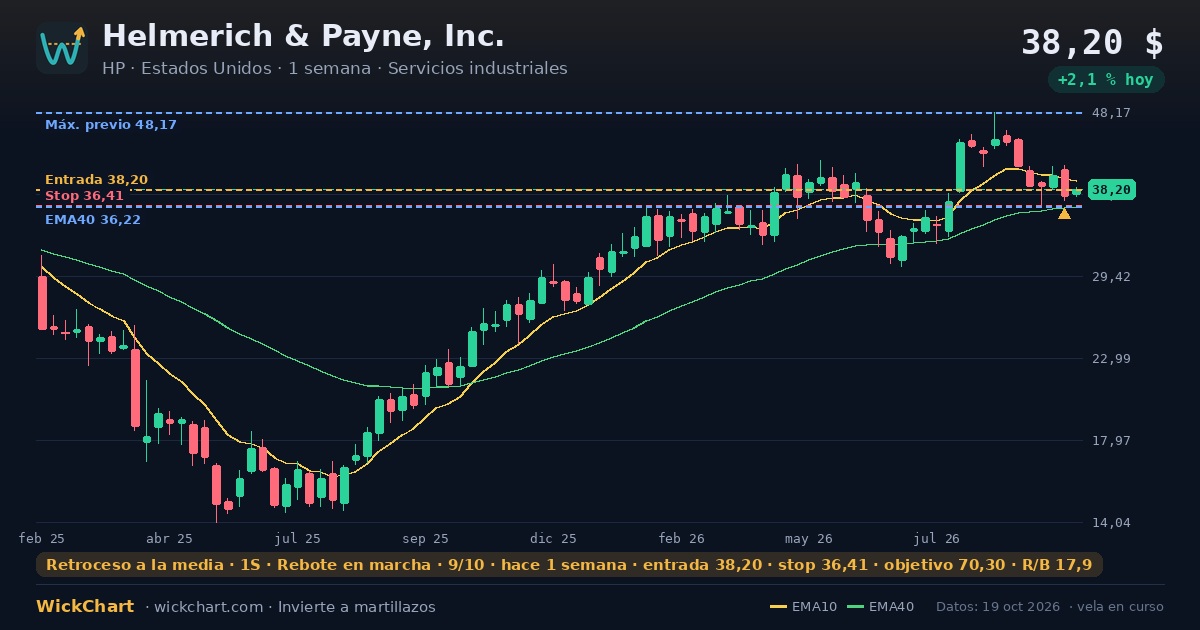Click the +2,1 % hoy badge

[1106, 80]
